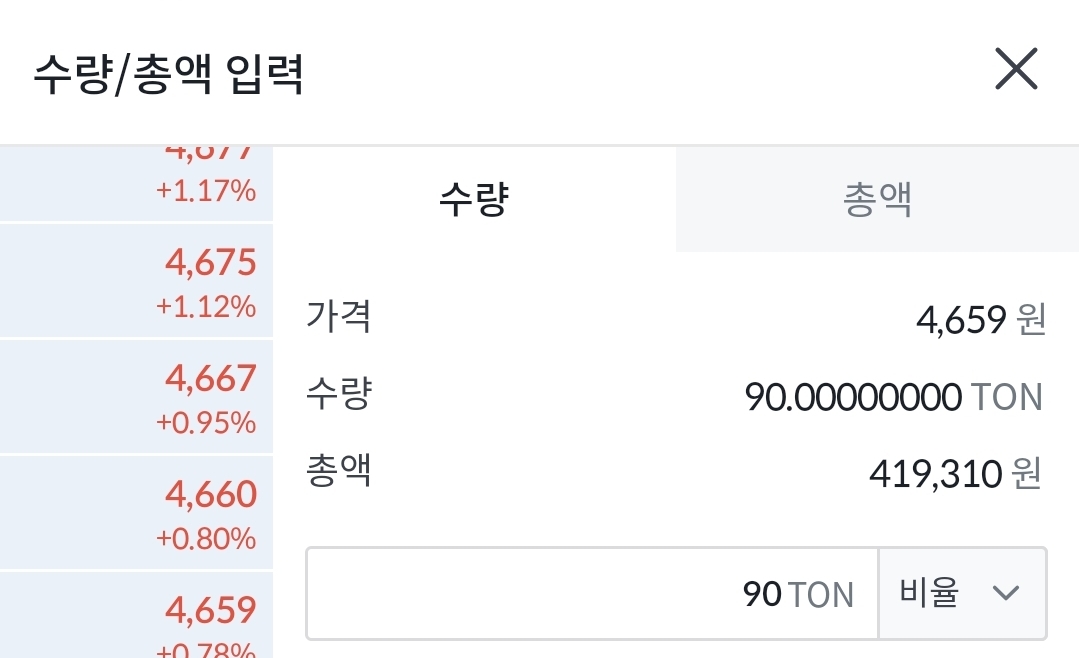
Task: Click the 가격 row label
Action: (x=339, y=317)
